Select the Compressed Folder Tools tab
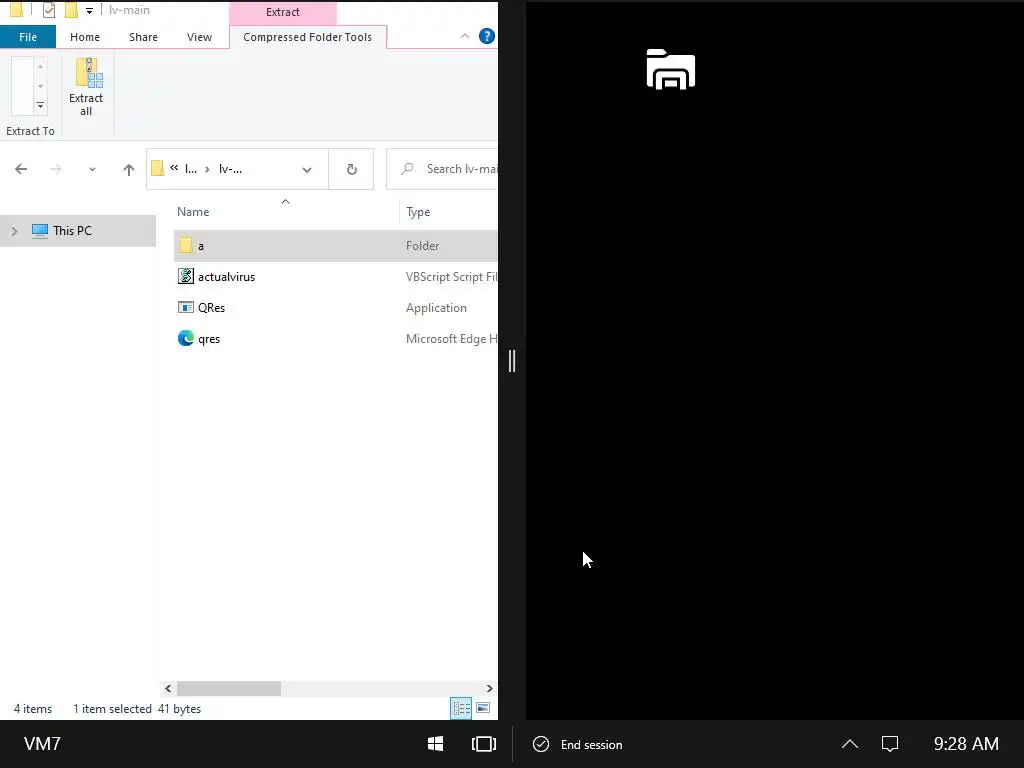 [308, 37]
